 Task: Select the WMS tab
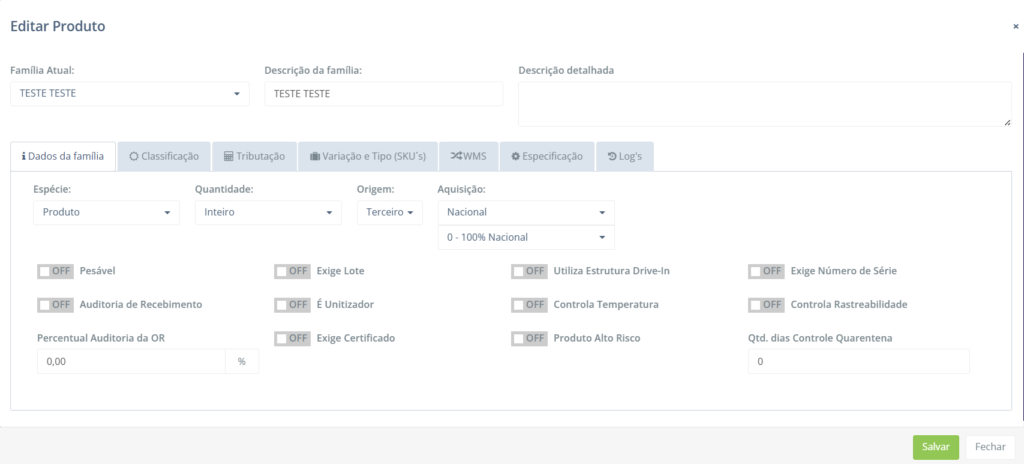click(468, 156)
